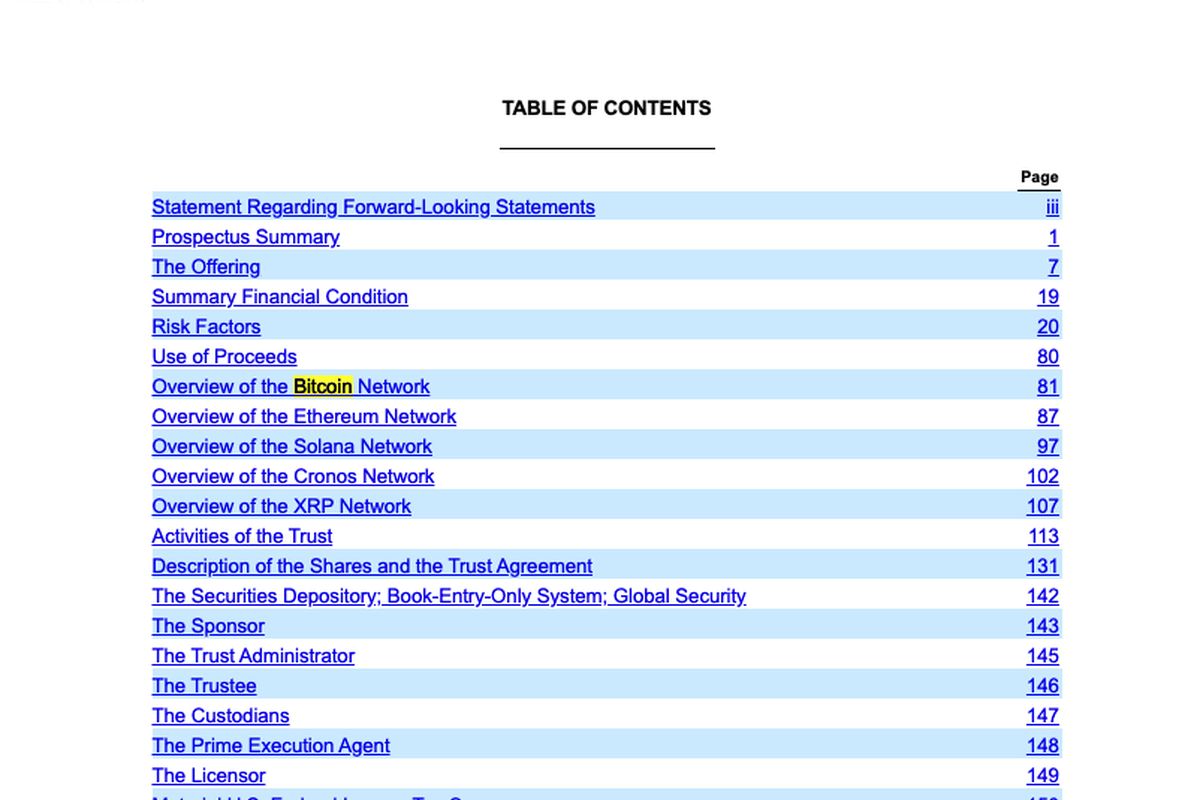Image resolution: width=1200 pixels, height=800 pixels.
Task: Click the TABLE OF CONTENTS heading
Action: click(607, 109)
